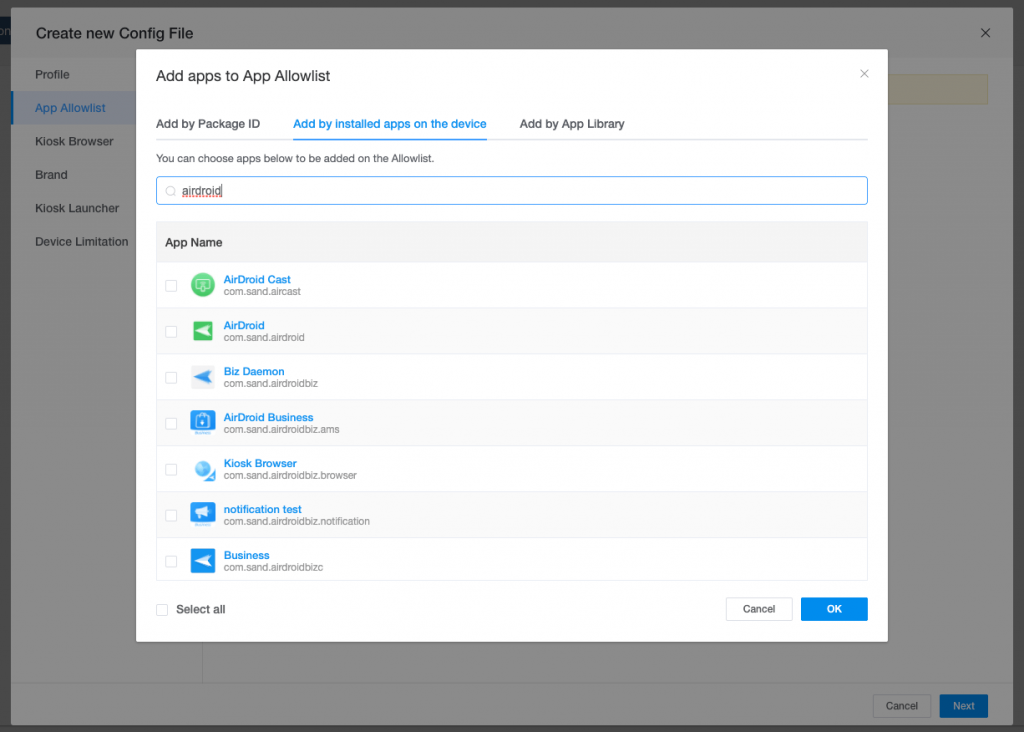This screenshot has height=732, width=1024.
Task: Go to Kiosk Browser sidebar section
Action: (74, 141)
